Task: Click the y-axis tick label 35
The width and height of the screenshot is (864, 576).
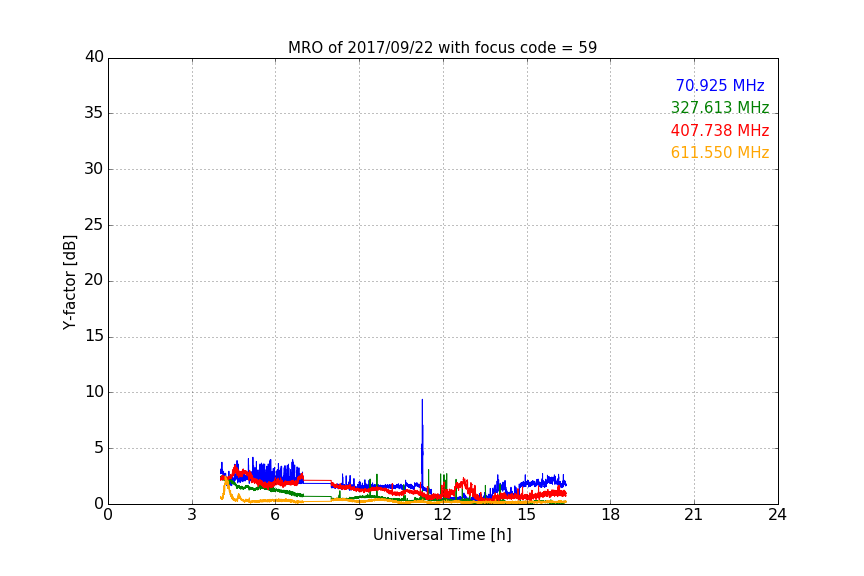Action: pyautogui.click(x=94, y=113)
